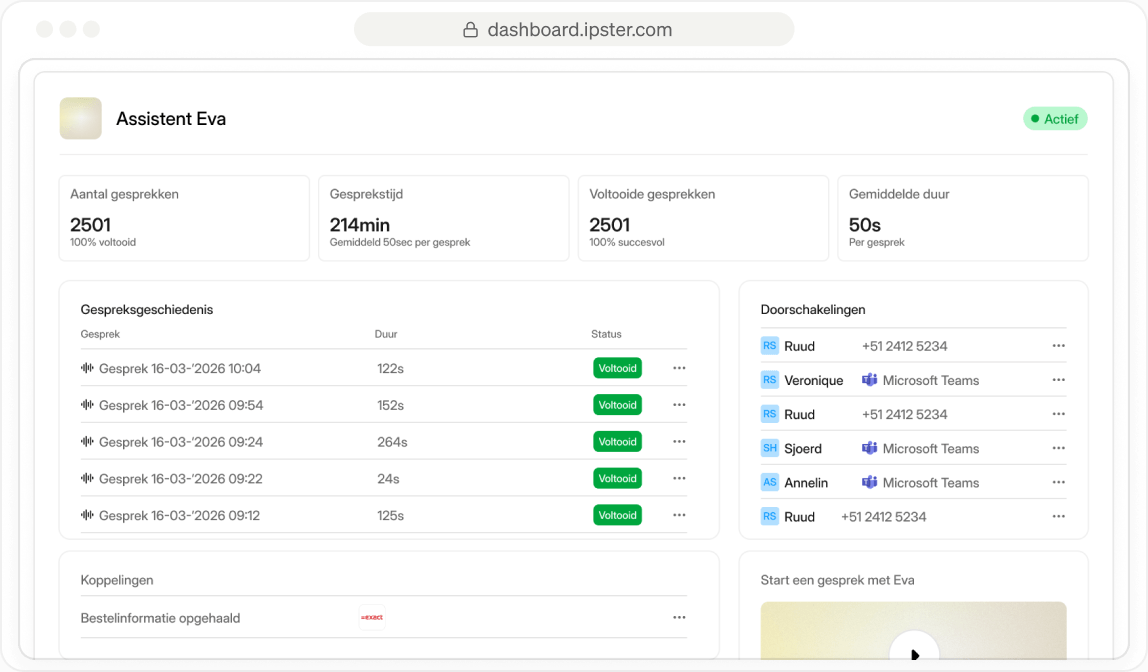Click the Microsoft Teams icon next to Veronique
The image size is (1148, 672).
(x=869, y=380)
